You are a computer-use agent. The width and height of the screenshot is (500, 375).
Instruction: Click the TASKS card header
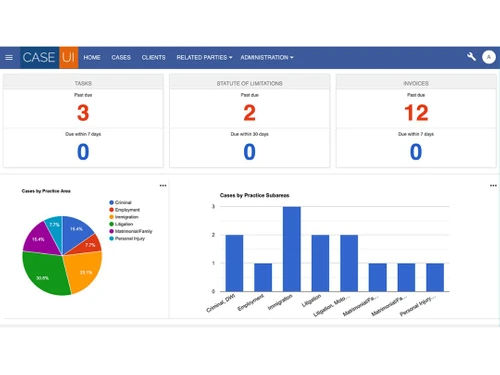(83, 83)
